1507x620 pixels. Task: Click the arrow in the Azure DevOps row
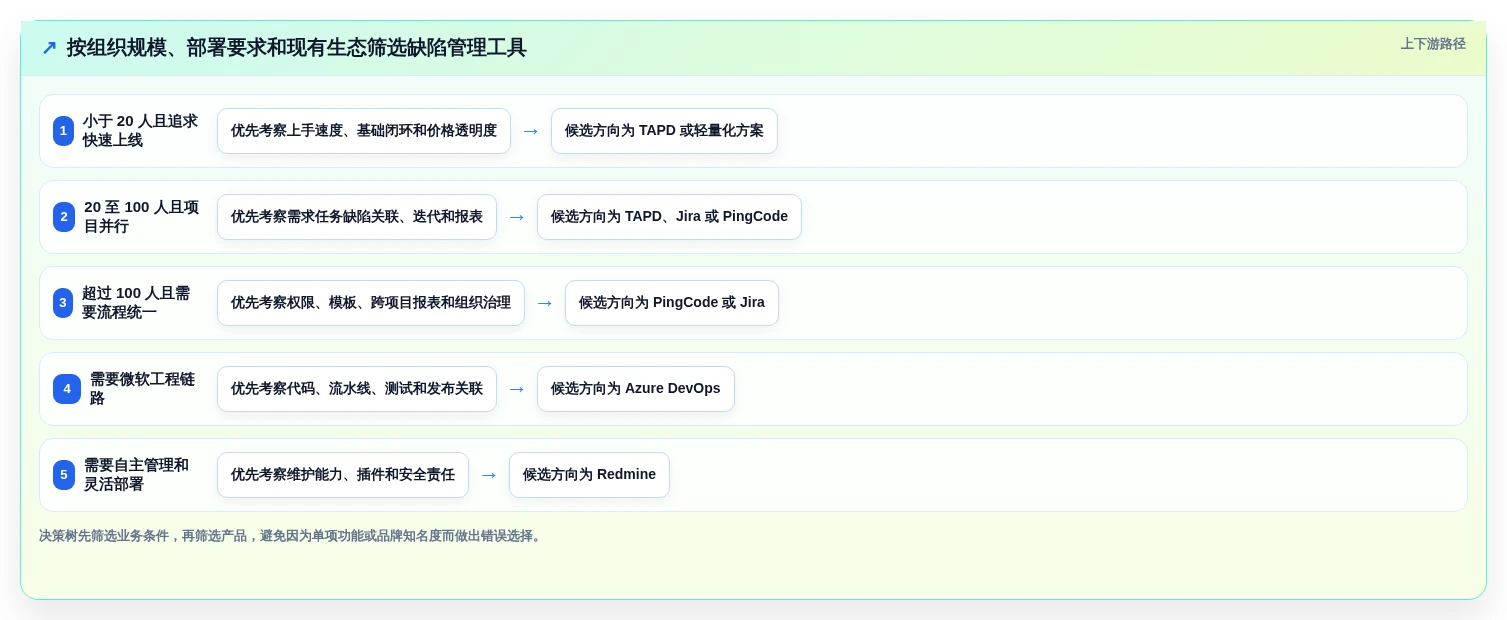coord(517,389)
